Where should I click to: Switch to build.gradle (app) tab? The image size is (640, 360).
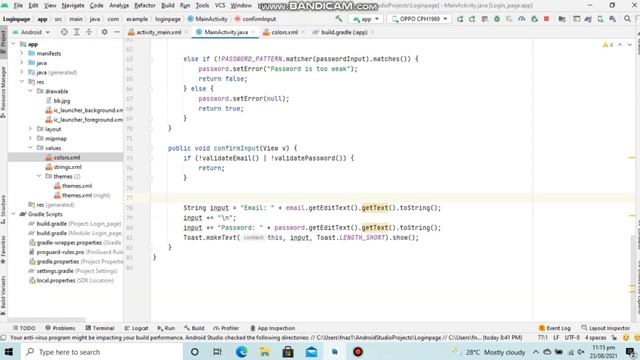pyautogui.click(x=344, y=32)
